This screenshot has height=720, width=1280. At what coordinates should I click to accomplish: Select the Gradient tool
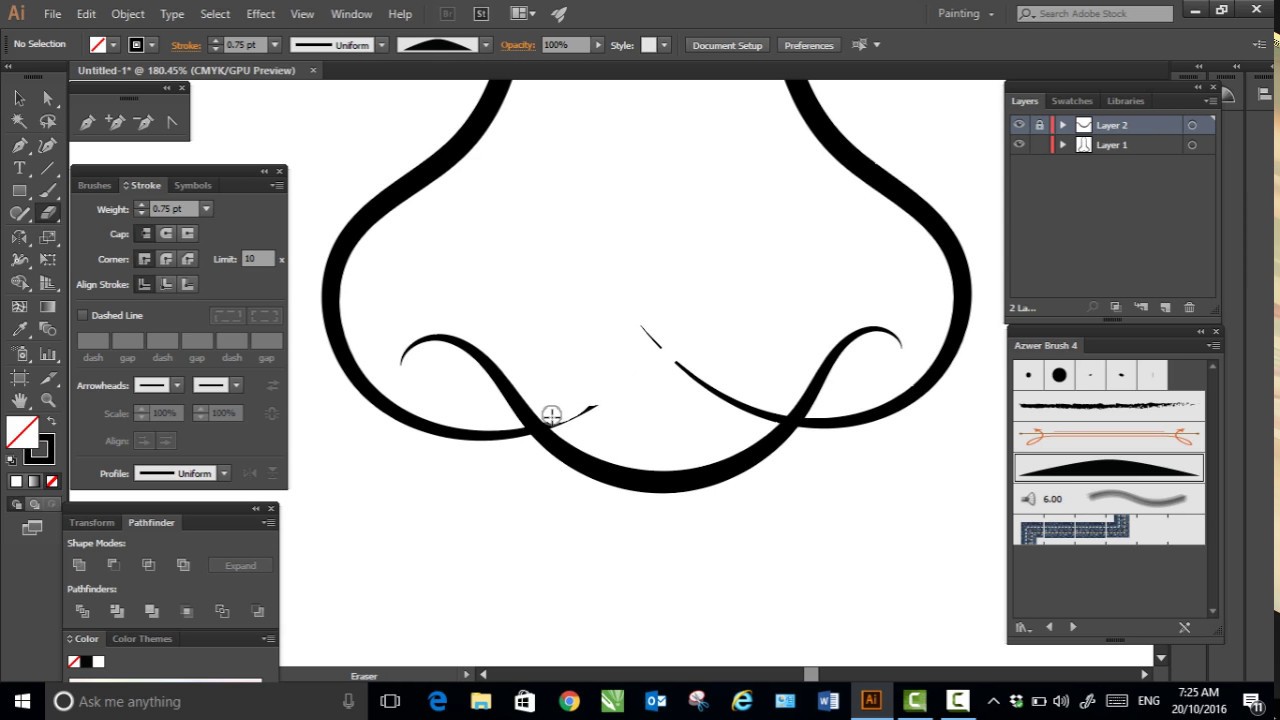48,307
